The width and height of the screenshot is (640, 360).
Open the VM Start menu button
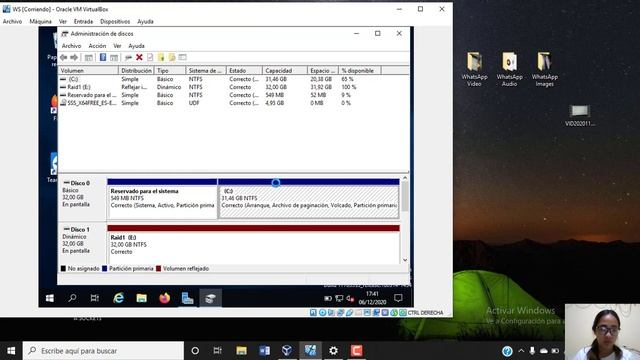(x=50, y=298)
